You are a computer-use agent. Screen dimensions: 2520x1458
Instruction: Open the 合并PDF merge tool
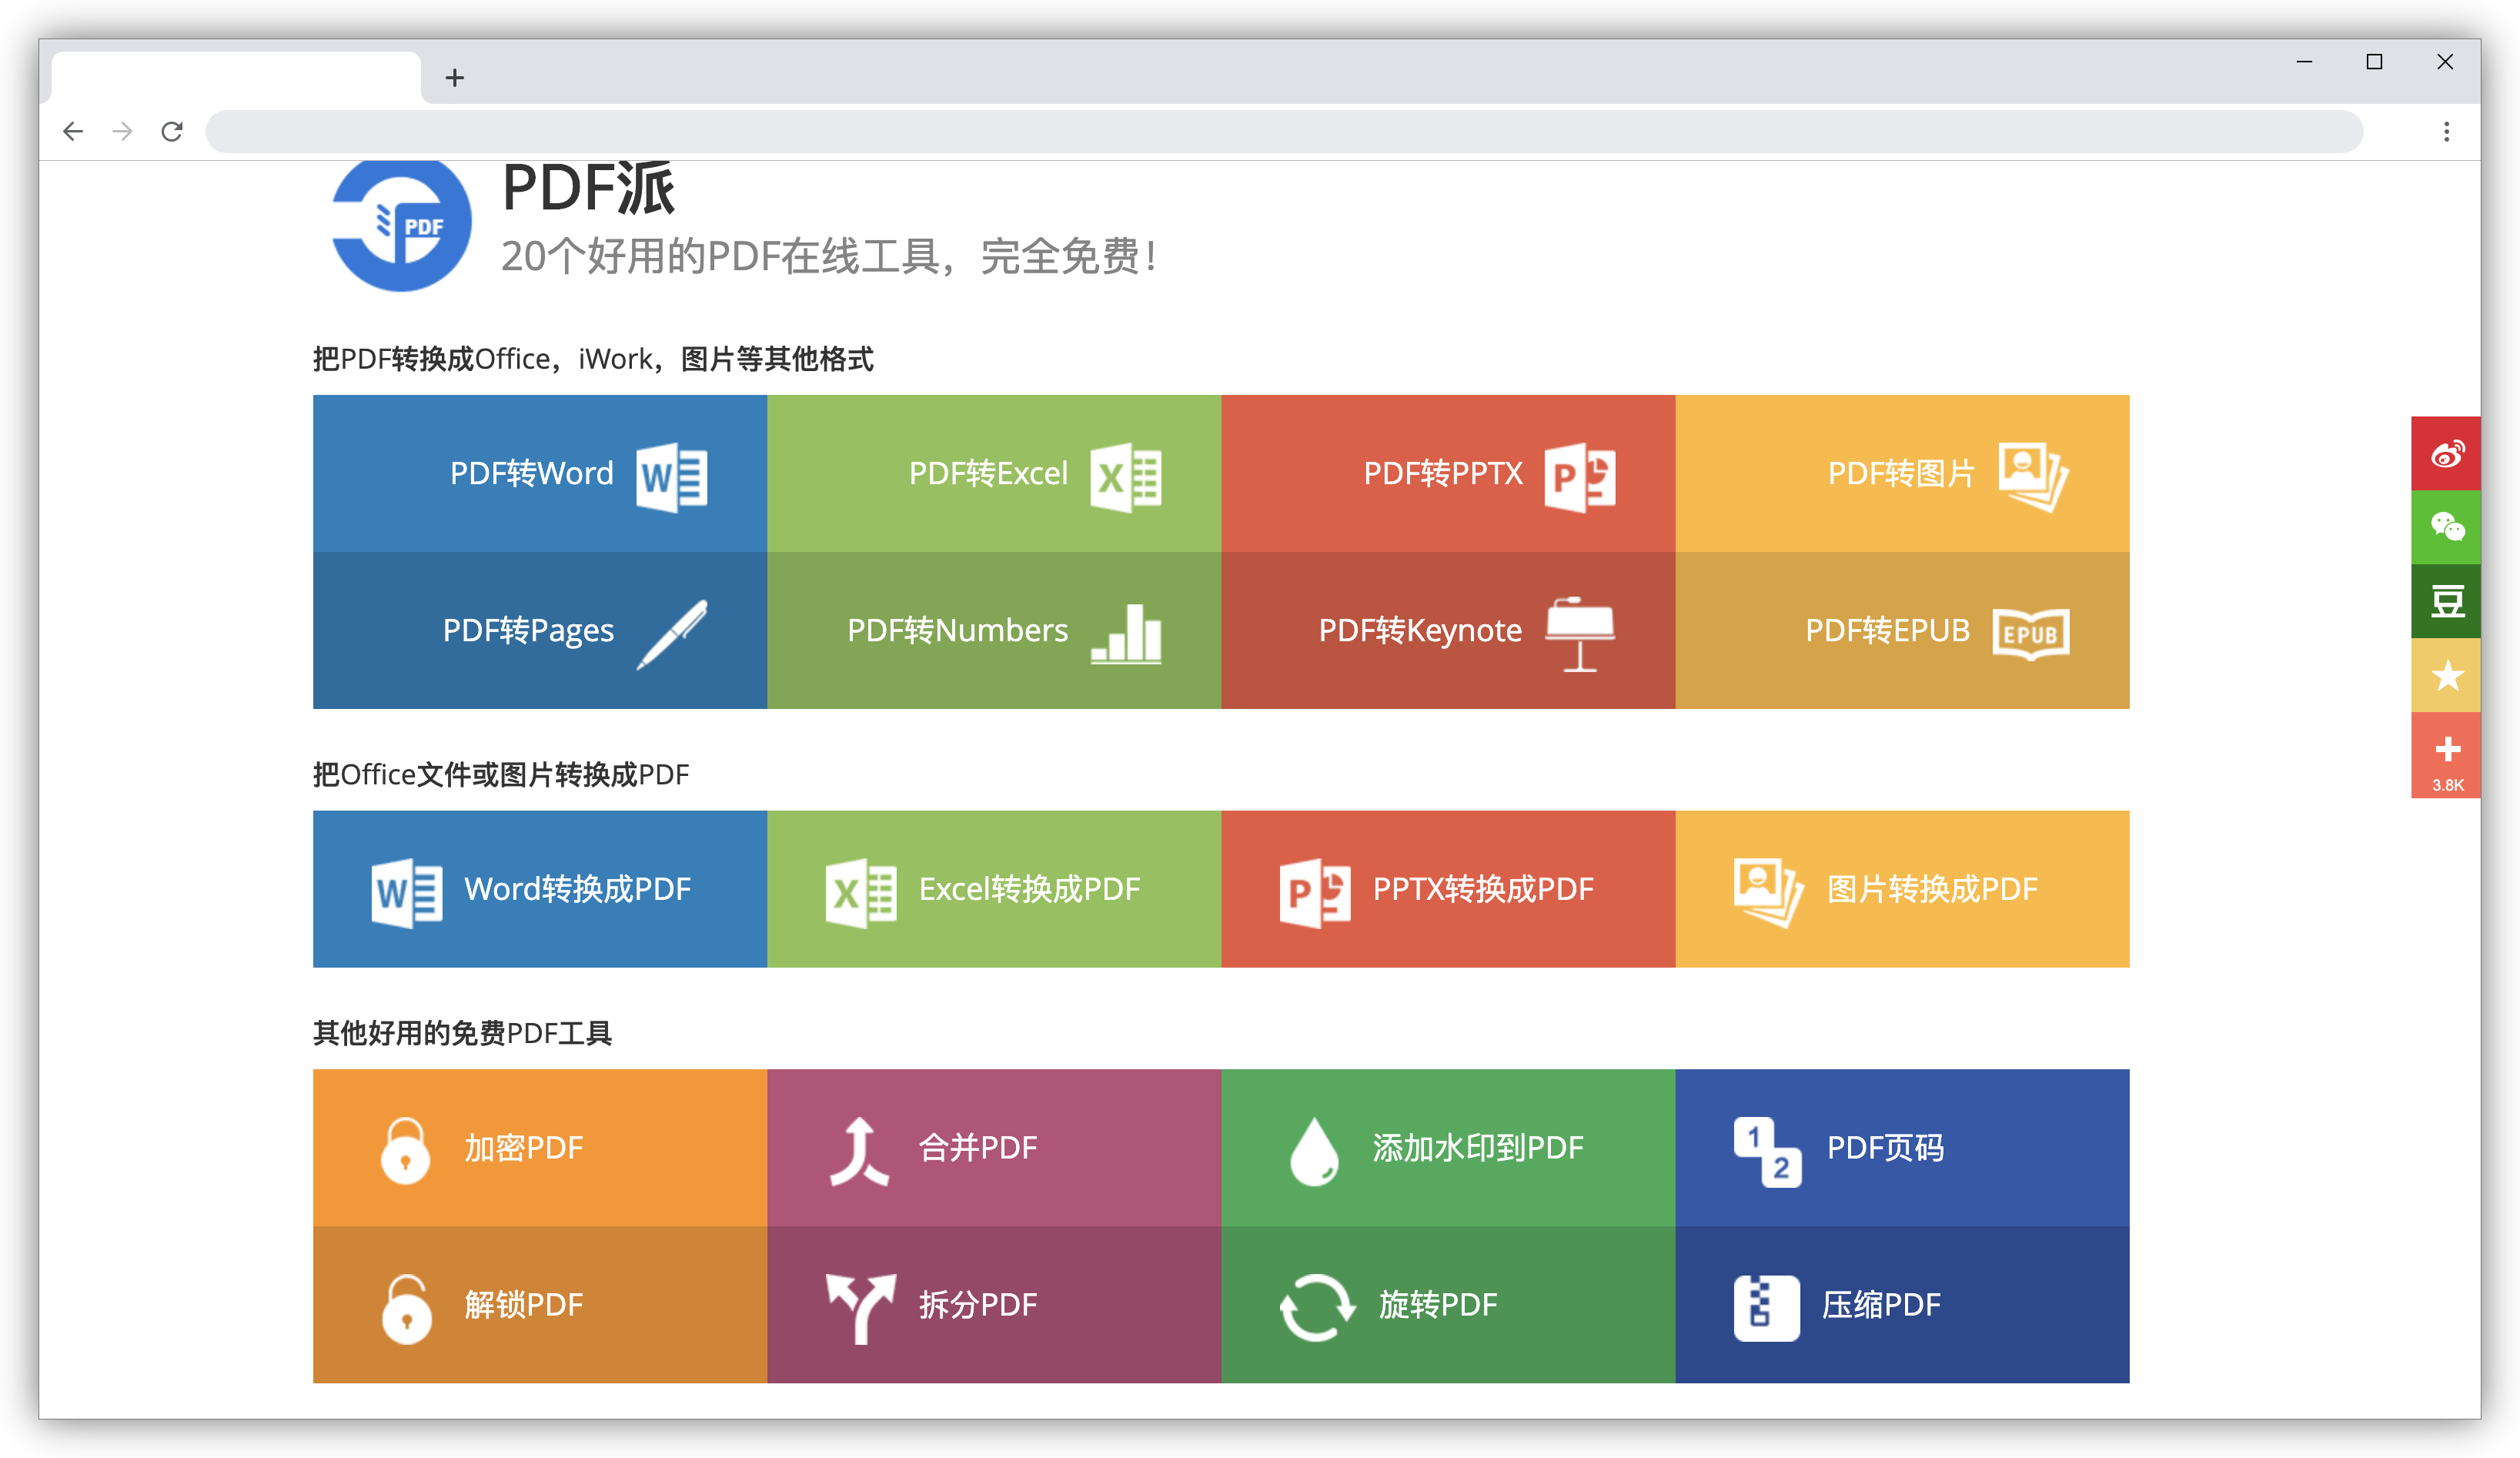tap(994, 1147)
